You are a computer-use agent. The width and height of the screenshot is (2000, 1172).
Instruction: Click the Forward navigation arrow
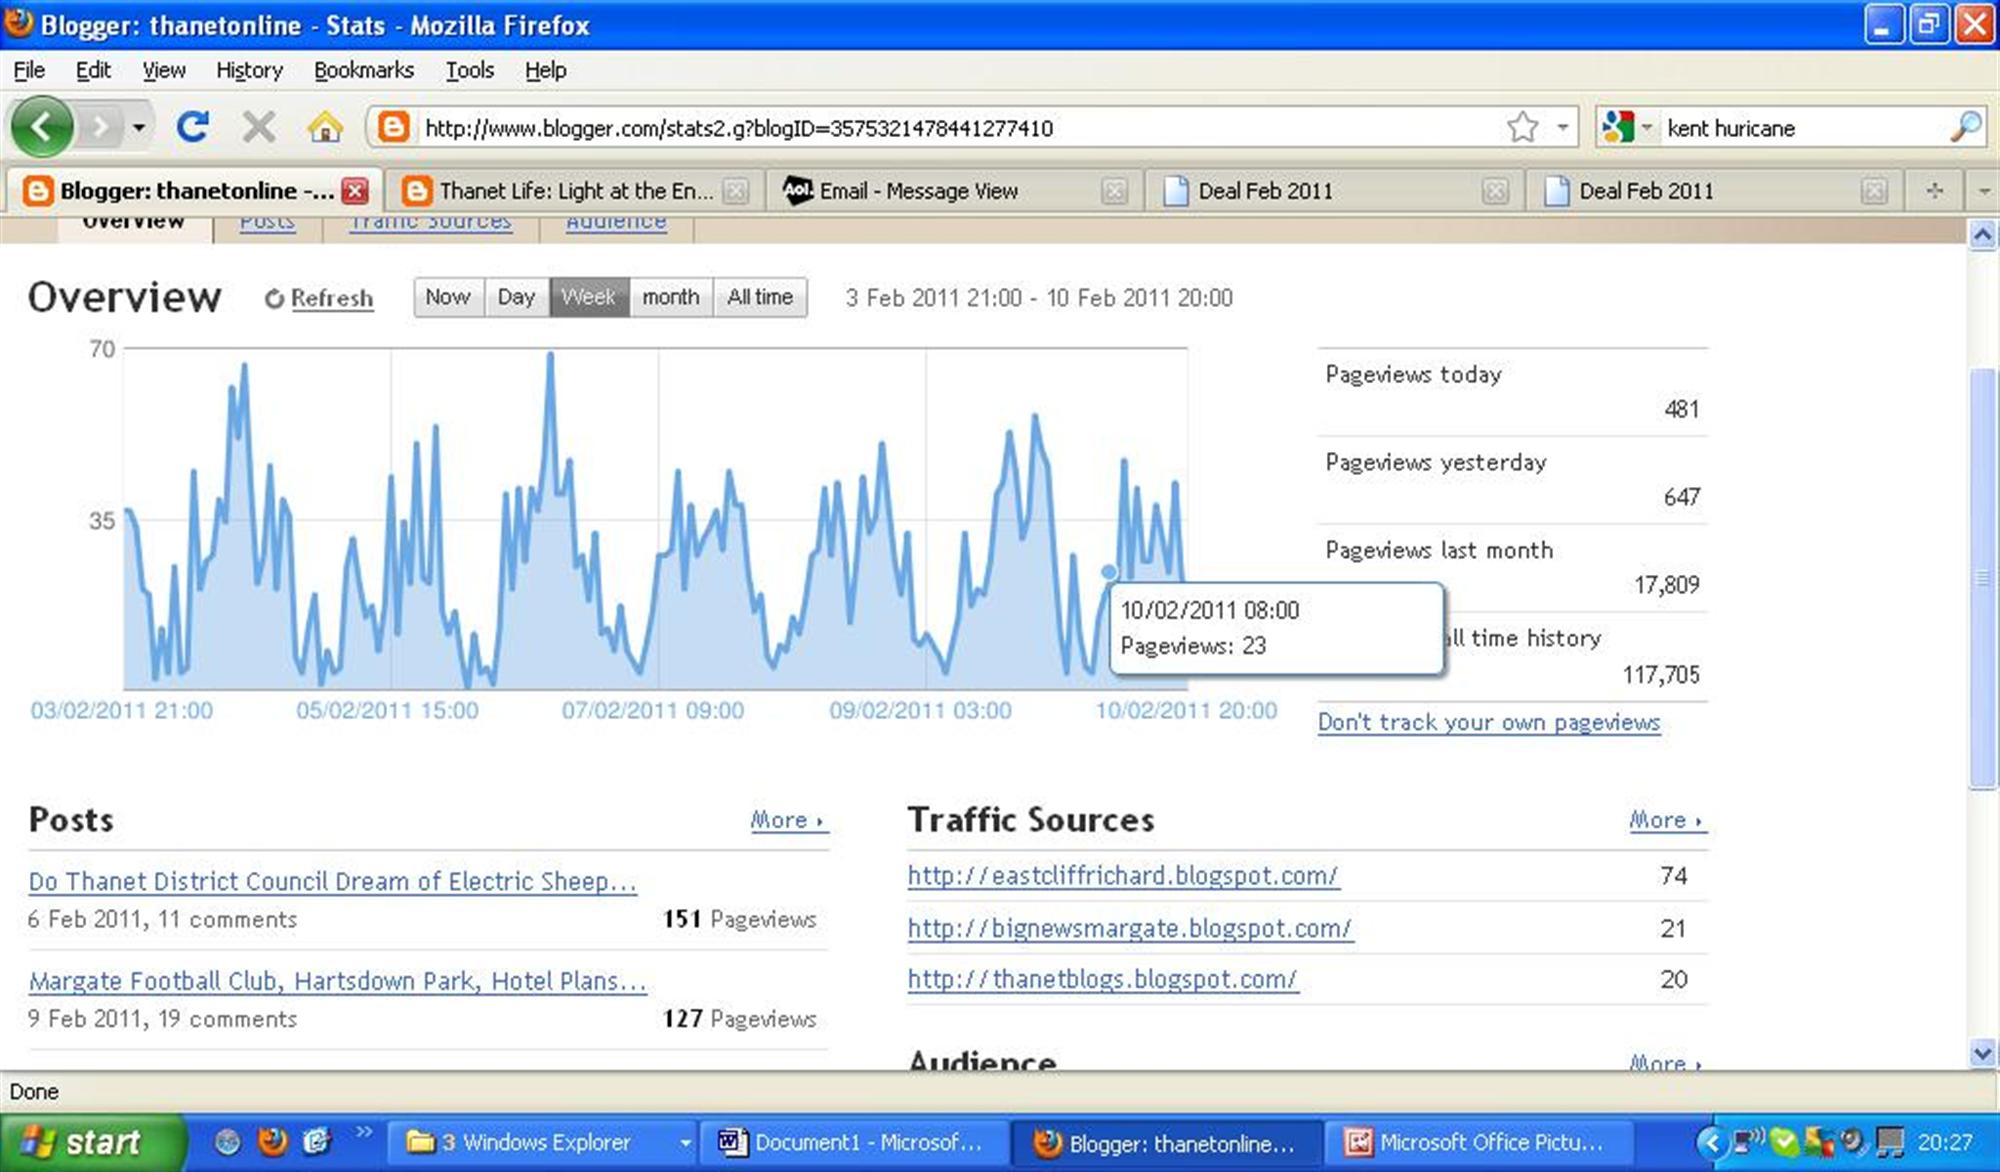(100, 128)
